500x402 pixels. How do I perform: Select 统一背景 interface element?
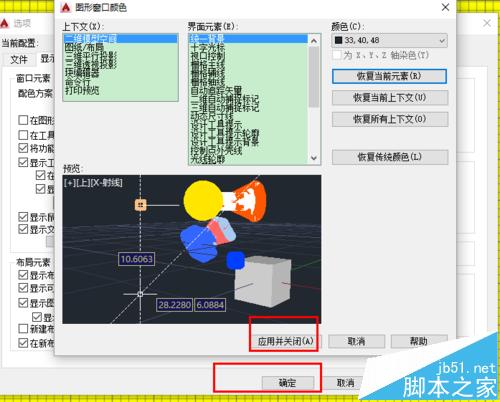tap(249, 39)
